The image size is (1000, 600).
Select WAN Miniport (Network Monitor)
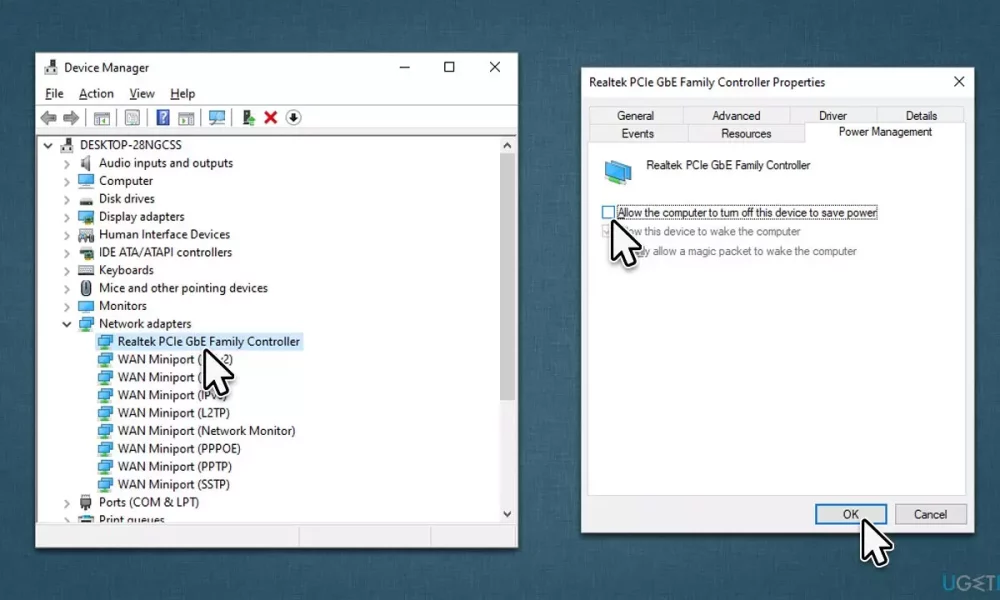[x=207, y=431]
